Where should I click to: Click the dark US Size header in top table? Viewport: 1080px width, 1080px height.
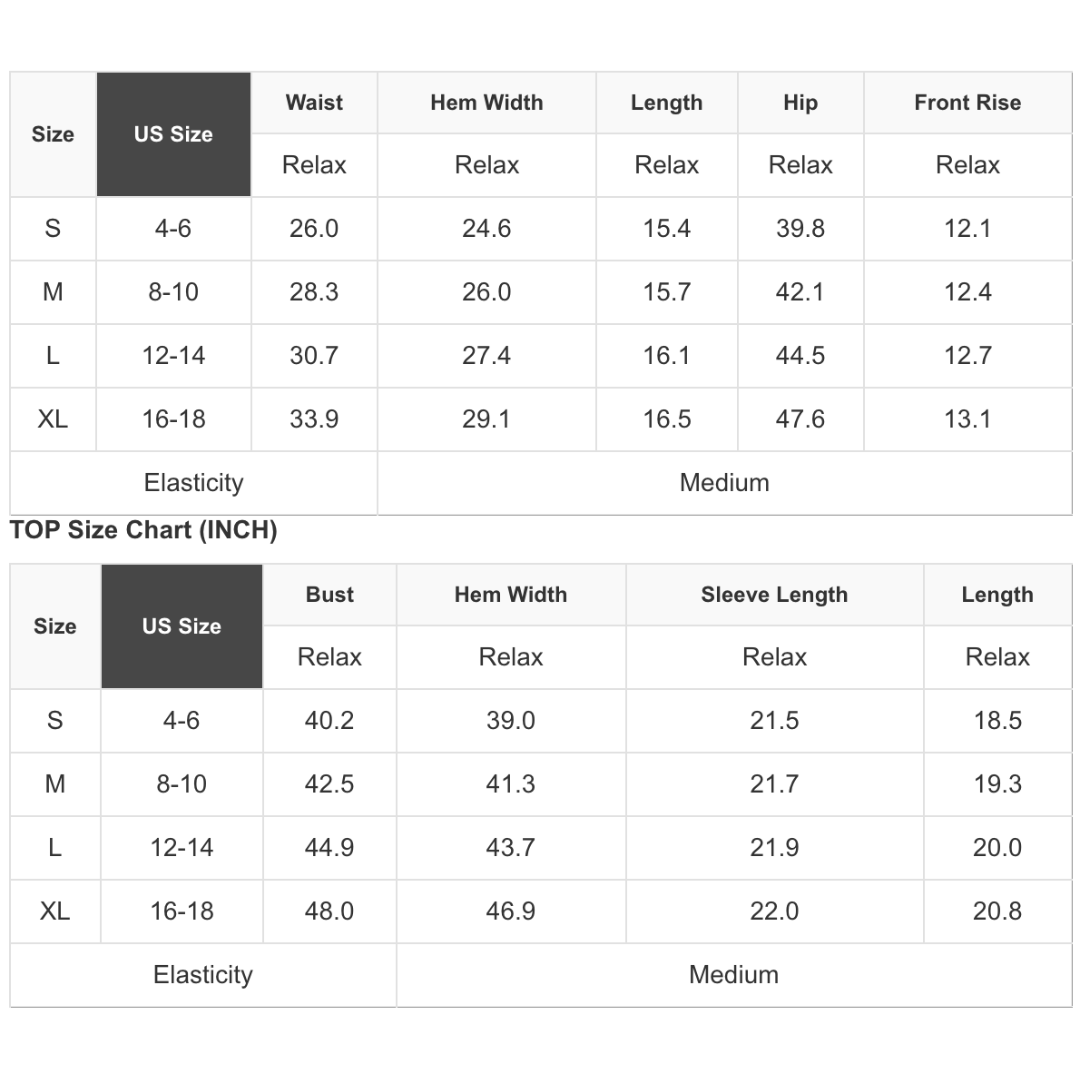click(174, 134)
